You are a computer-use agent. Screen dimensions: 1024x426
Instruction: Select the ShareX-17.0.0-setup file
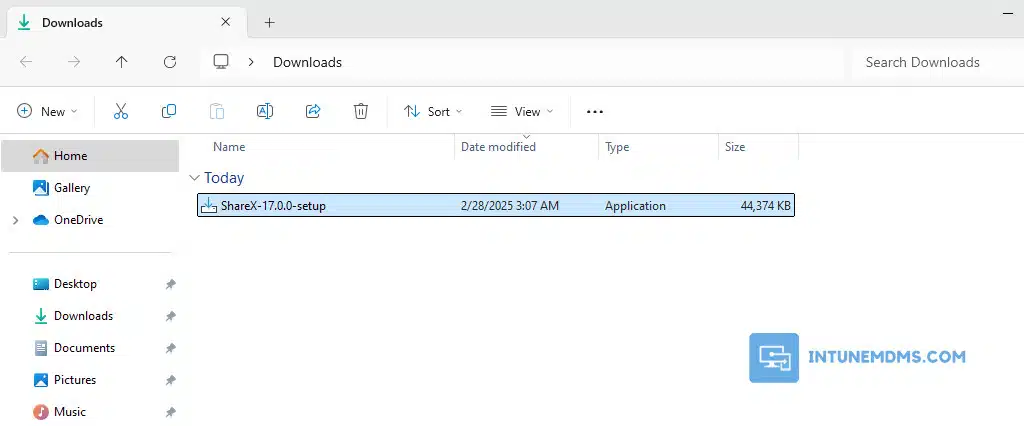(x=273, y=206)
